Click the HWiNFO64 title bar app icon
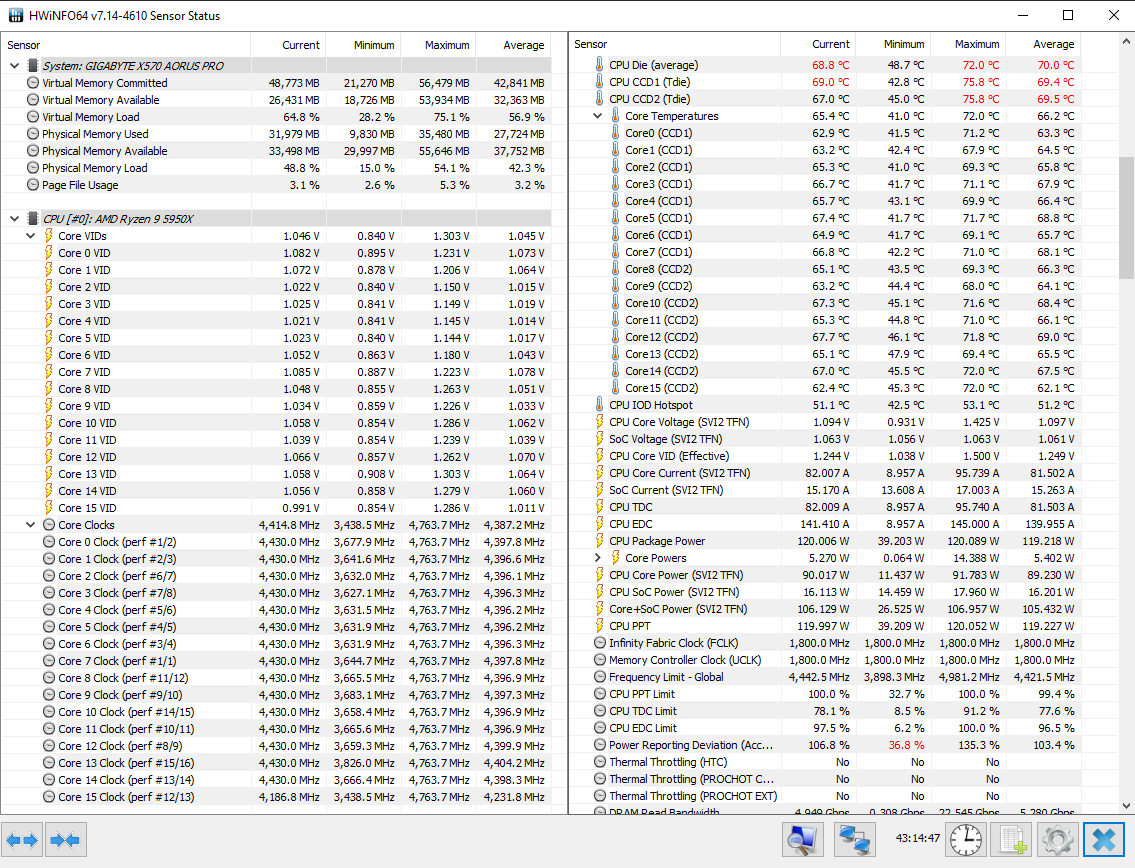This screenshot has height=868, width=1135. tap(15, 15)
